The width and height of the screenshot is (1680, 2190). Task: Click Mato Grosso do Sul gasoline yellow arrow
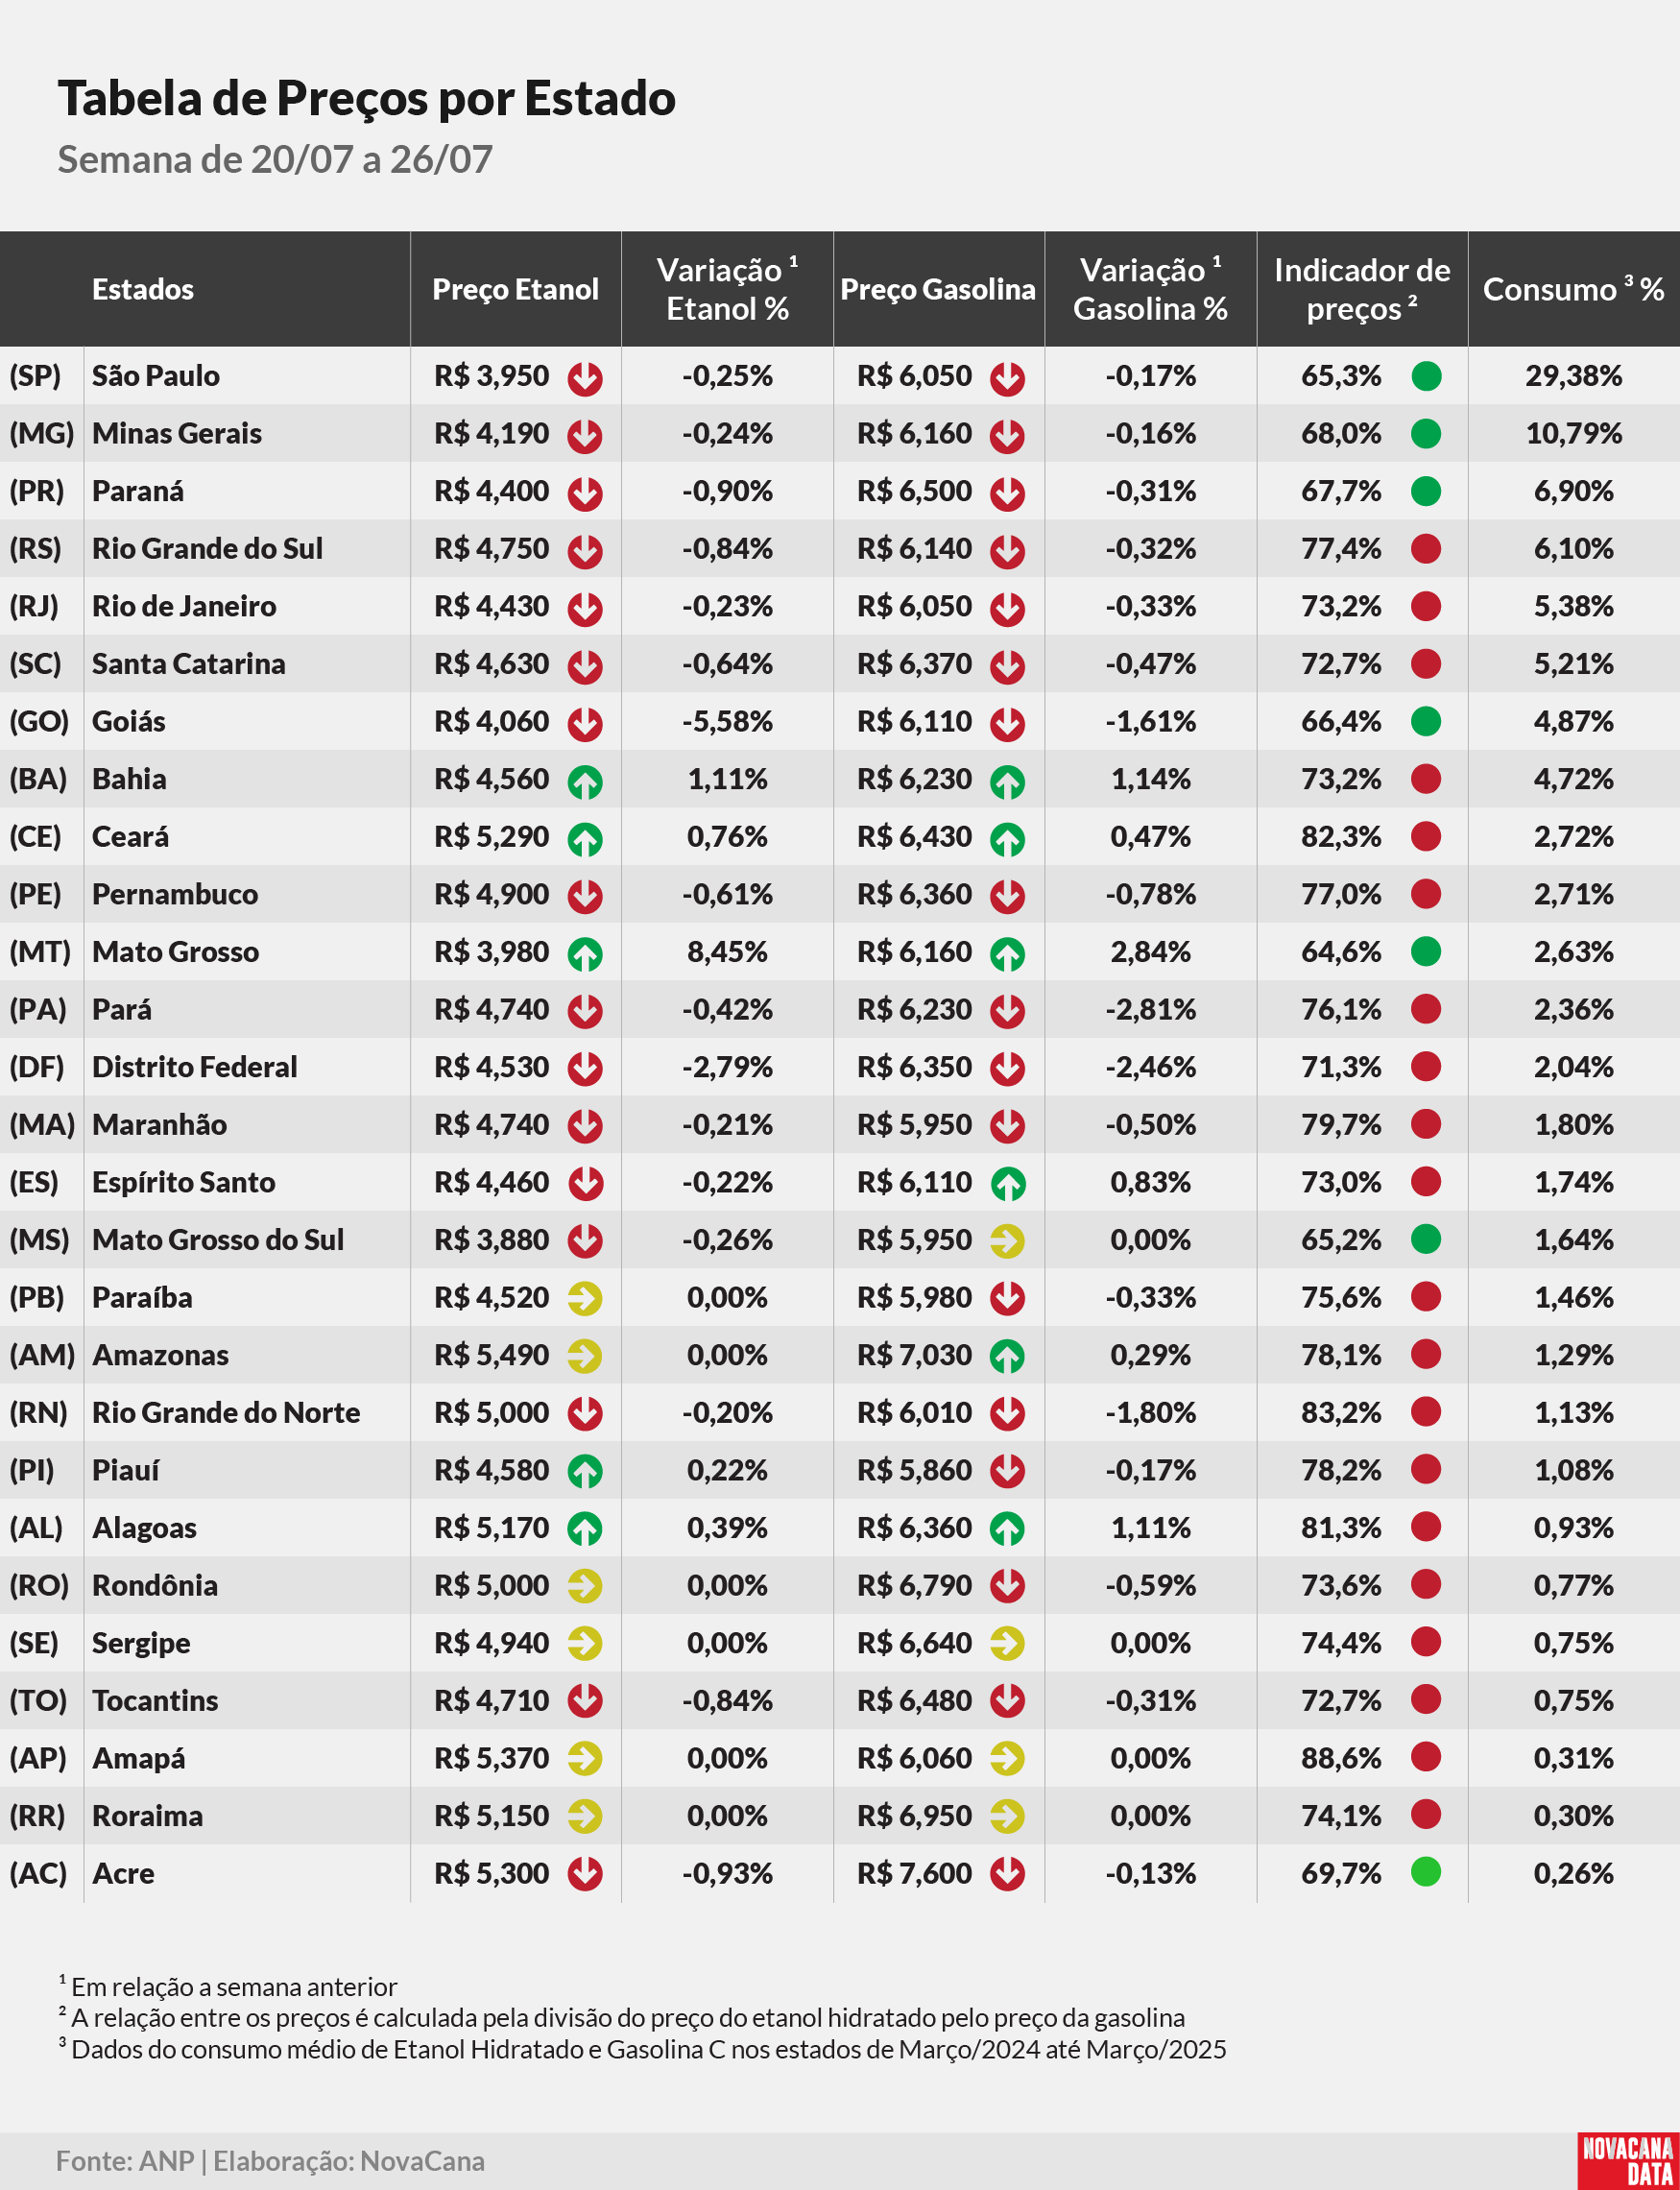click(1007, 1242)
